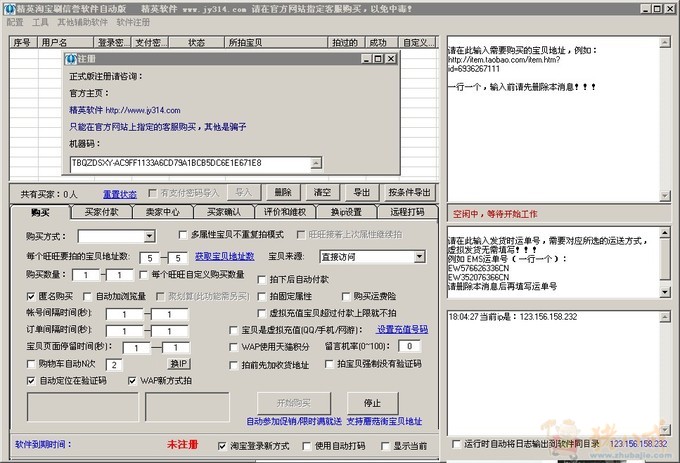The image size is (680, 463).
Task: Click the 导出 button
Action: (361, 192)
